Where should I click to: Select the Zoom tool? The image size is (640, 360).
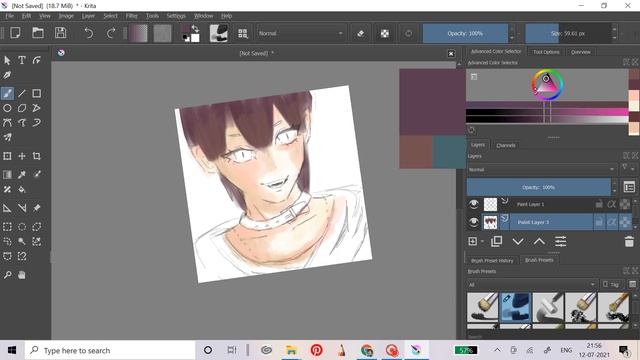(x=7, y=275)
